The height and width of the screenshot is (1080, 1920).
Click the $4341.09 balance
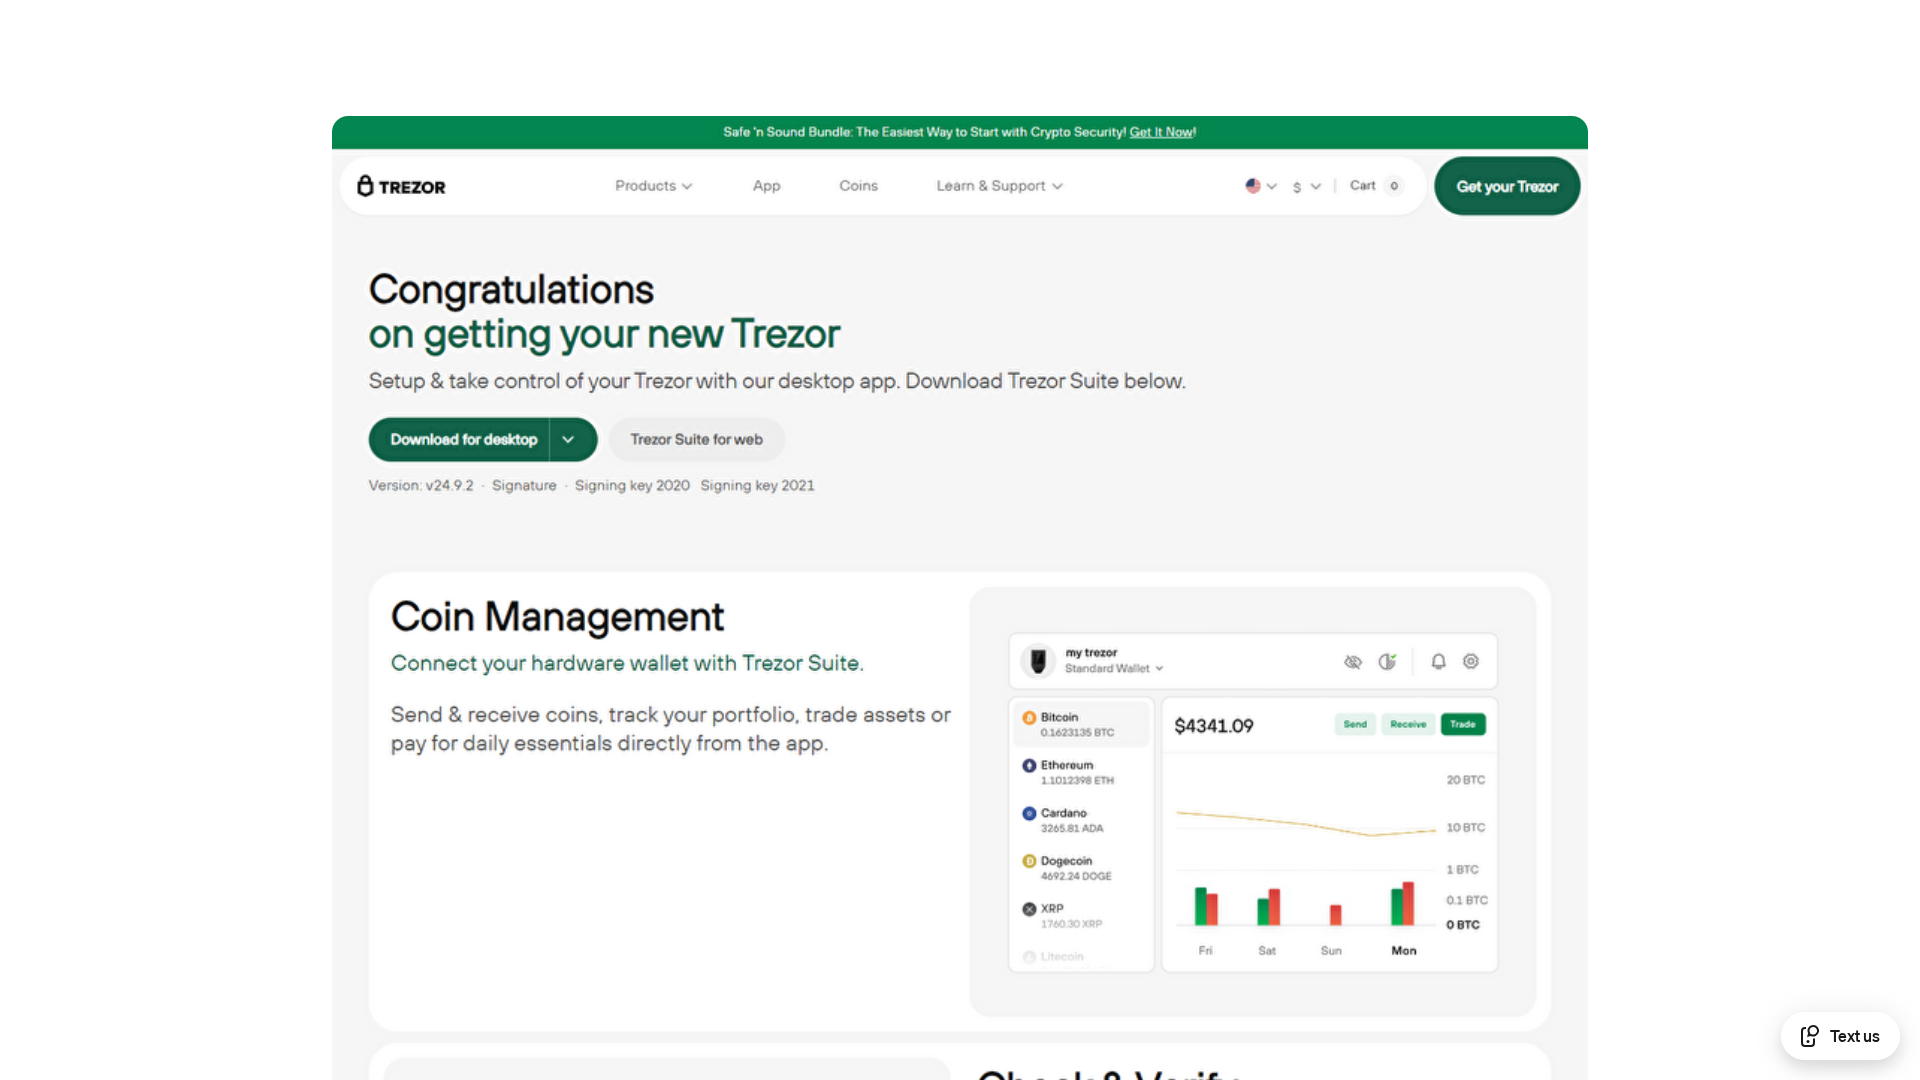point(1213,726)
